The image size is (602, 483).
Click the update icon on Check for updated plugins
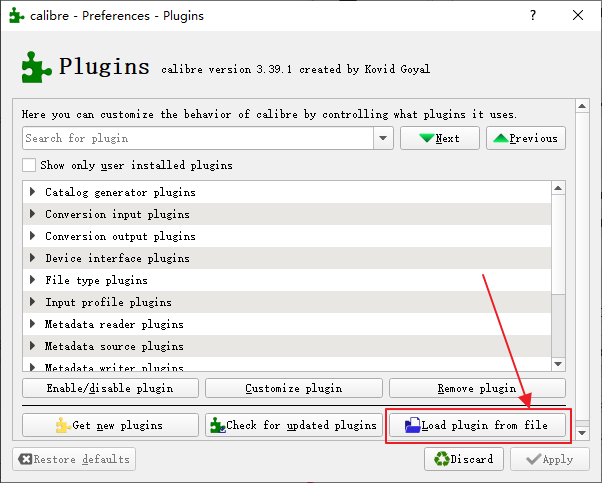click(216, 425)
